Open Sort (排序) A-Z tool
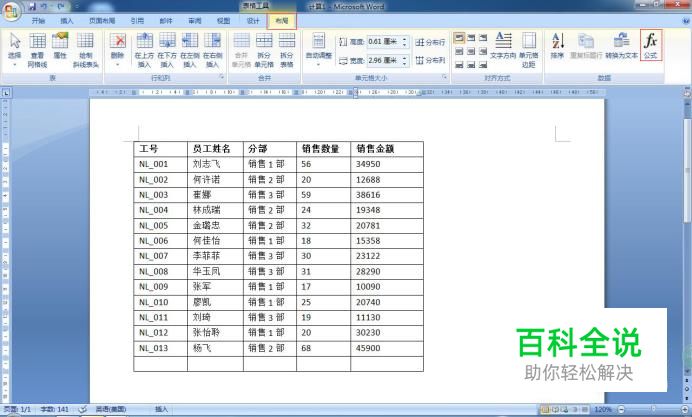 click(557, 45)
